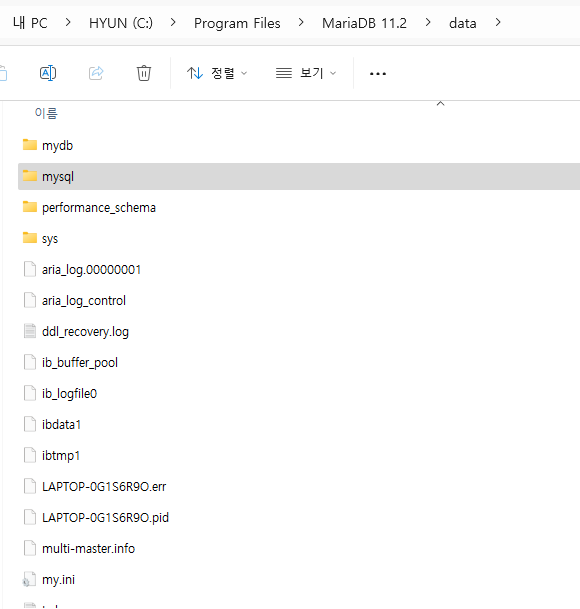580x609 pixels.
Task: Click the Delete trash can icon
Action: pyautogui.click(x=144, y=73)
